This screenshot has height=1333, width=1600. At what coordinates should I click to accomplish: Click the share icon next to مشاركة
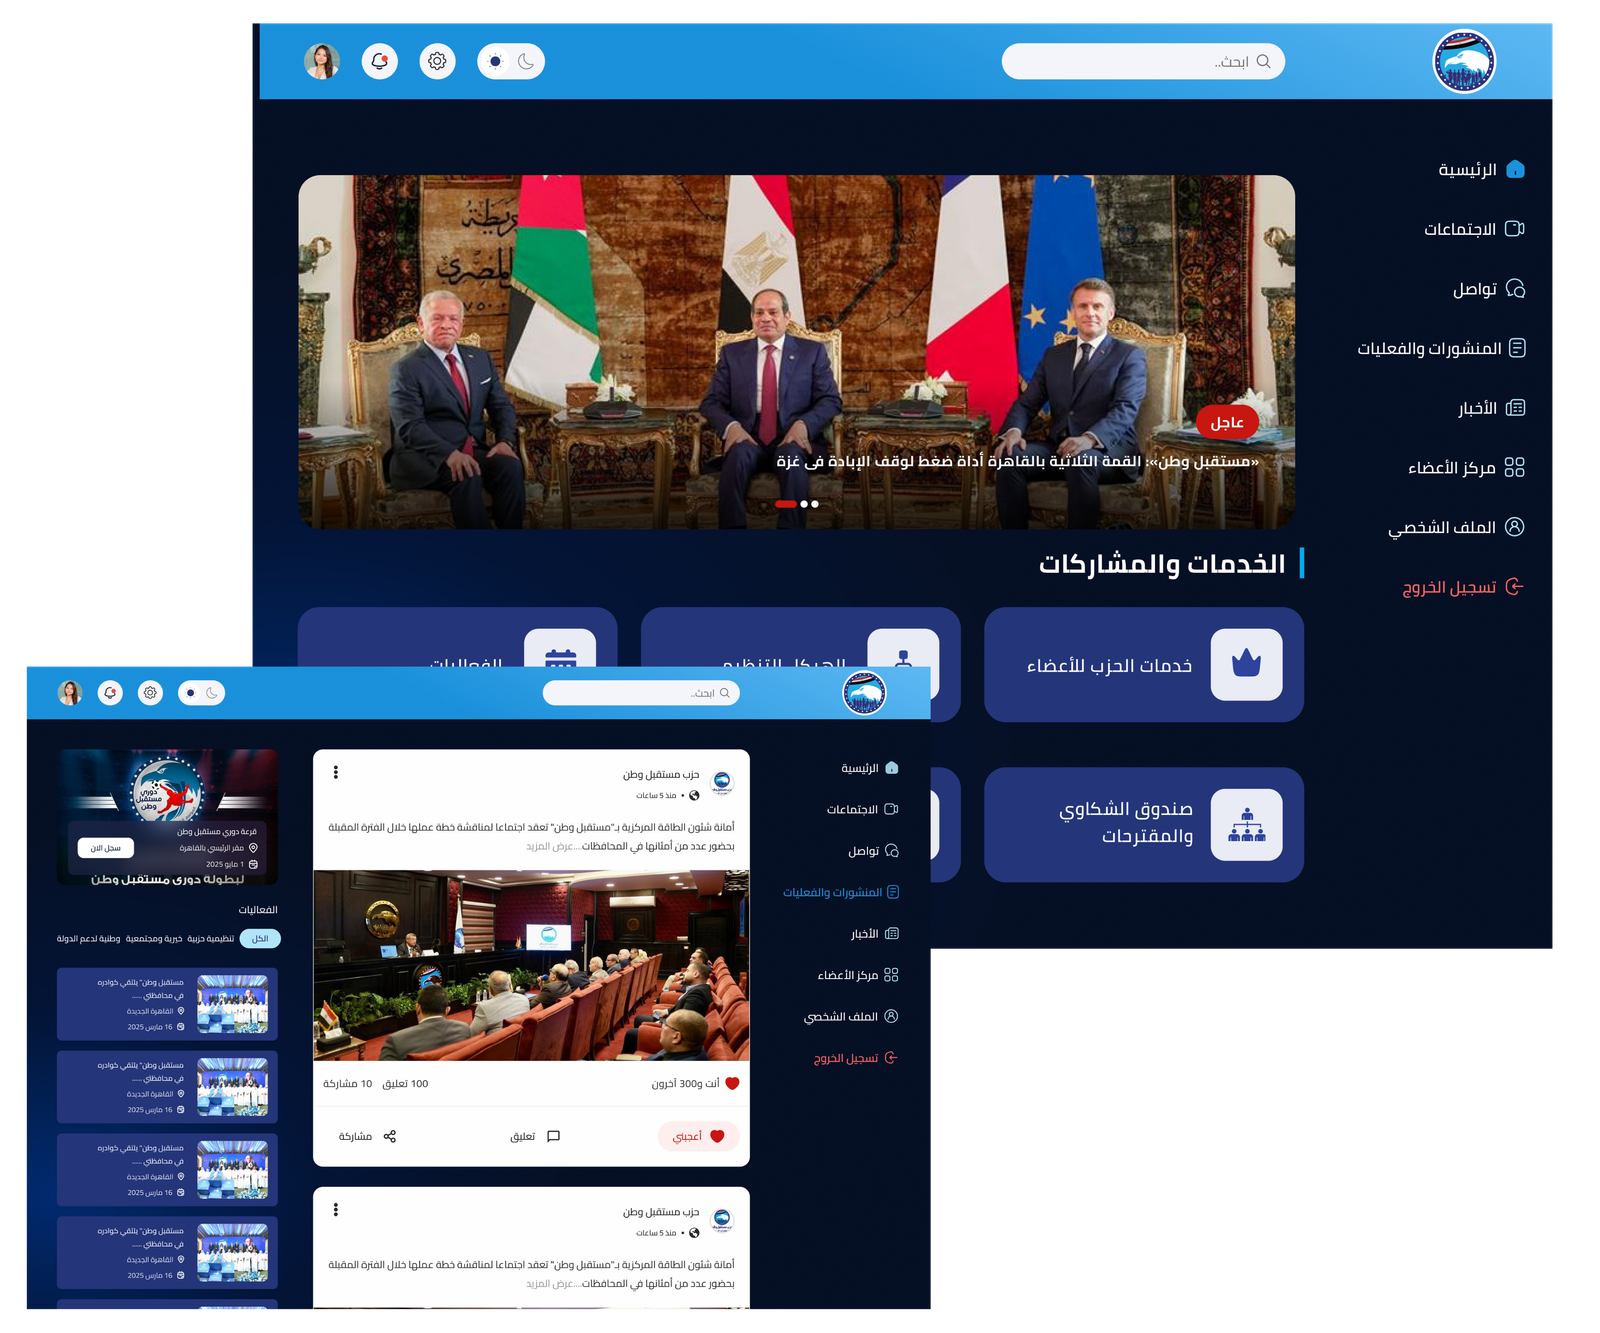[390, 1136]
